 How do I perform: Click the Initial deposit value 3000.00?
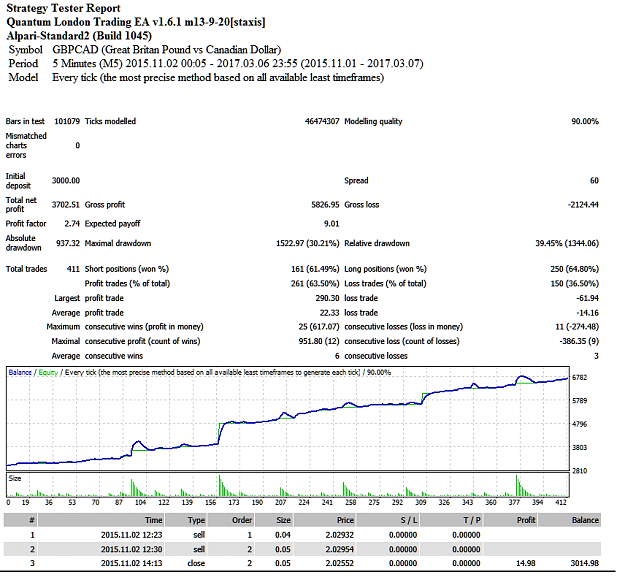coord(66,181)
